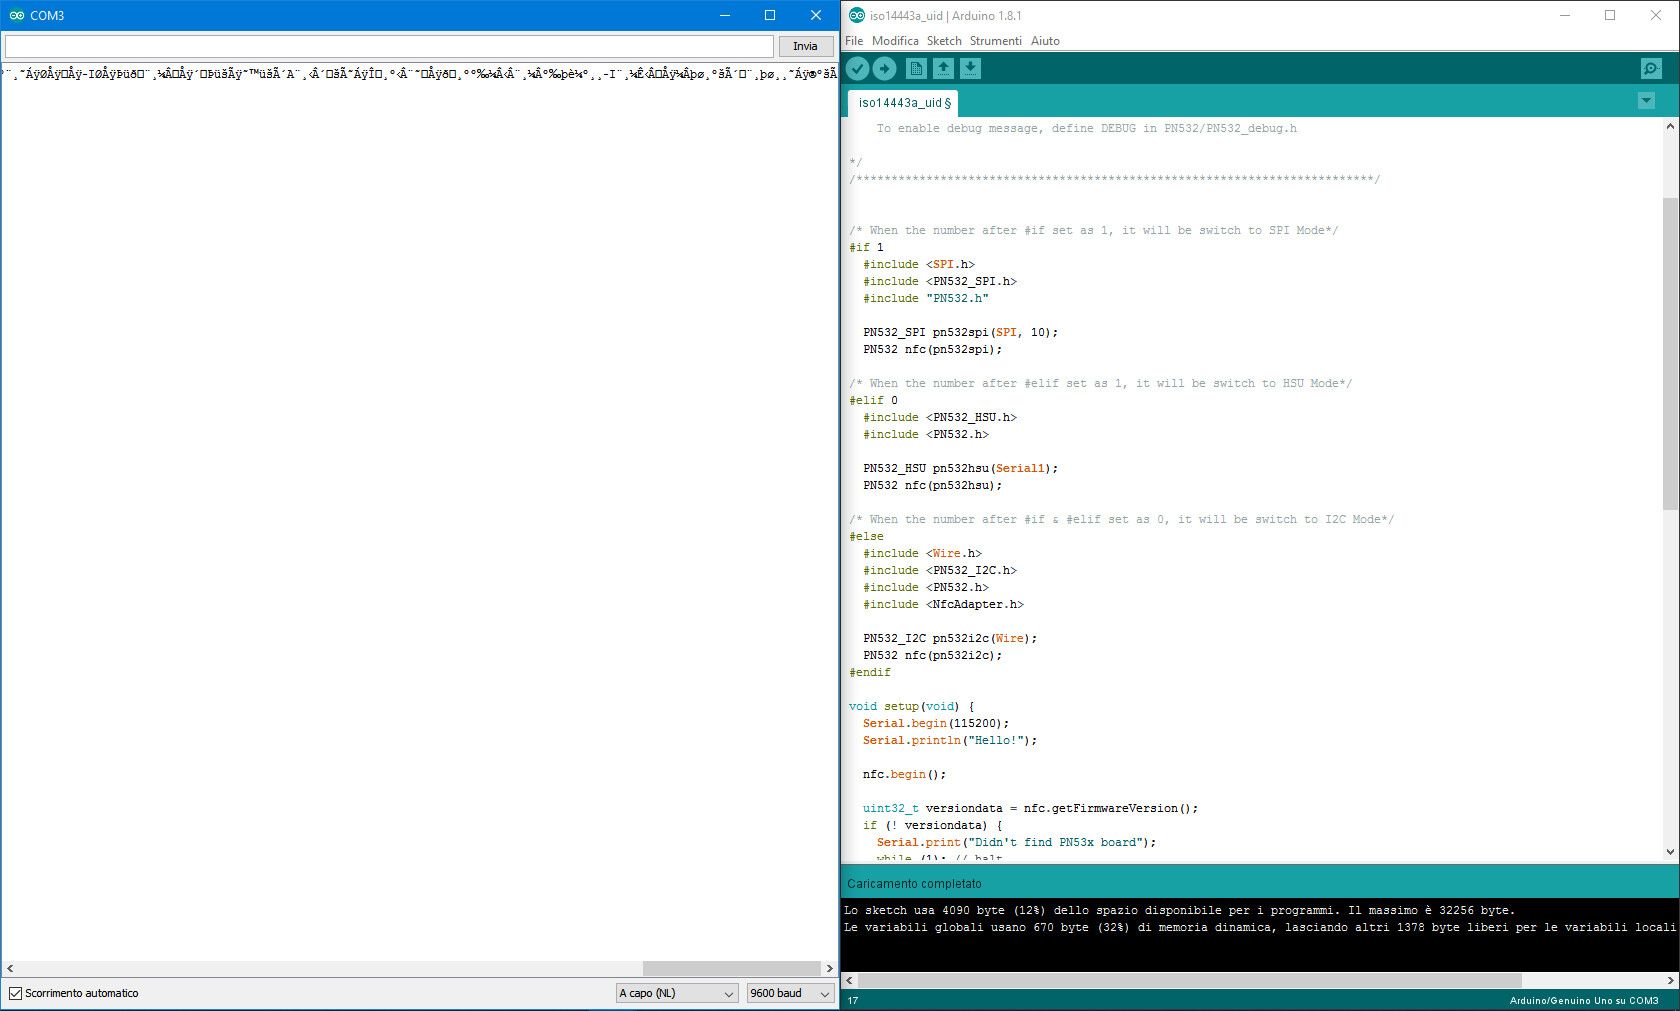
Task: Click the line 'PN532_HSU pn532hsu(Serial1);'
Action: click(960, 468)
